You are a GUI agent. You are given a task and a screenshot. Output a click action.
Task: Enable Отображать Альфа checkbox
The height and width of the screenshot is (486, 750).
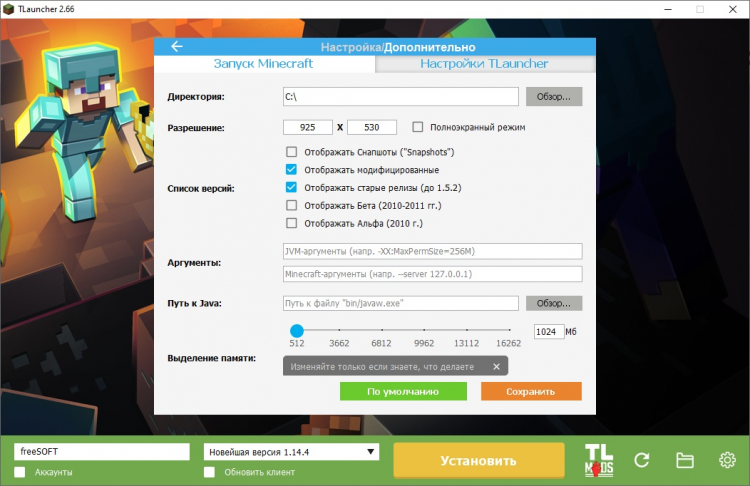point(291,223)
